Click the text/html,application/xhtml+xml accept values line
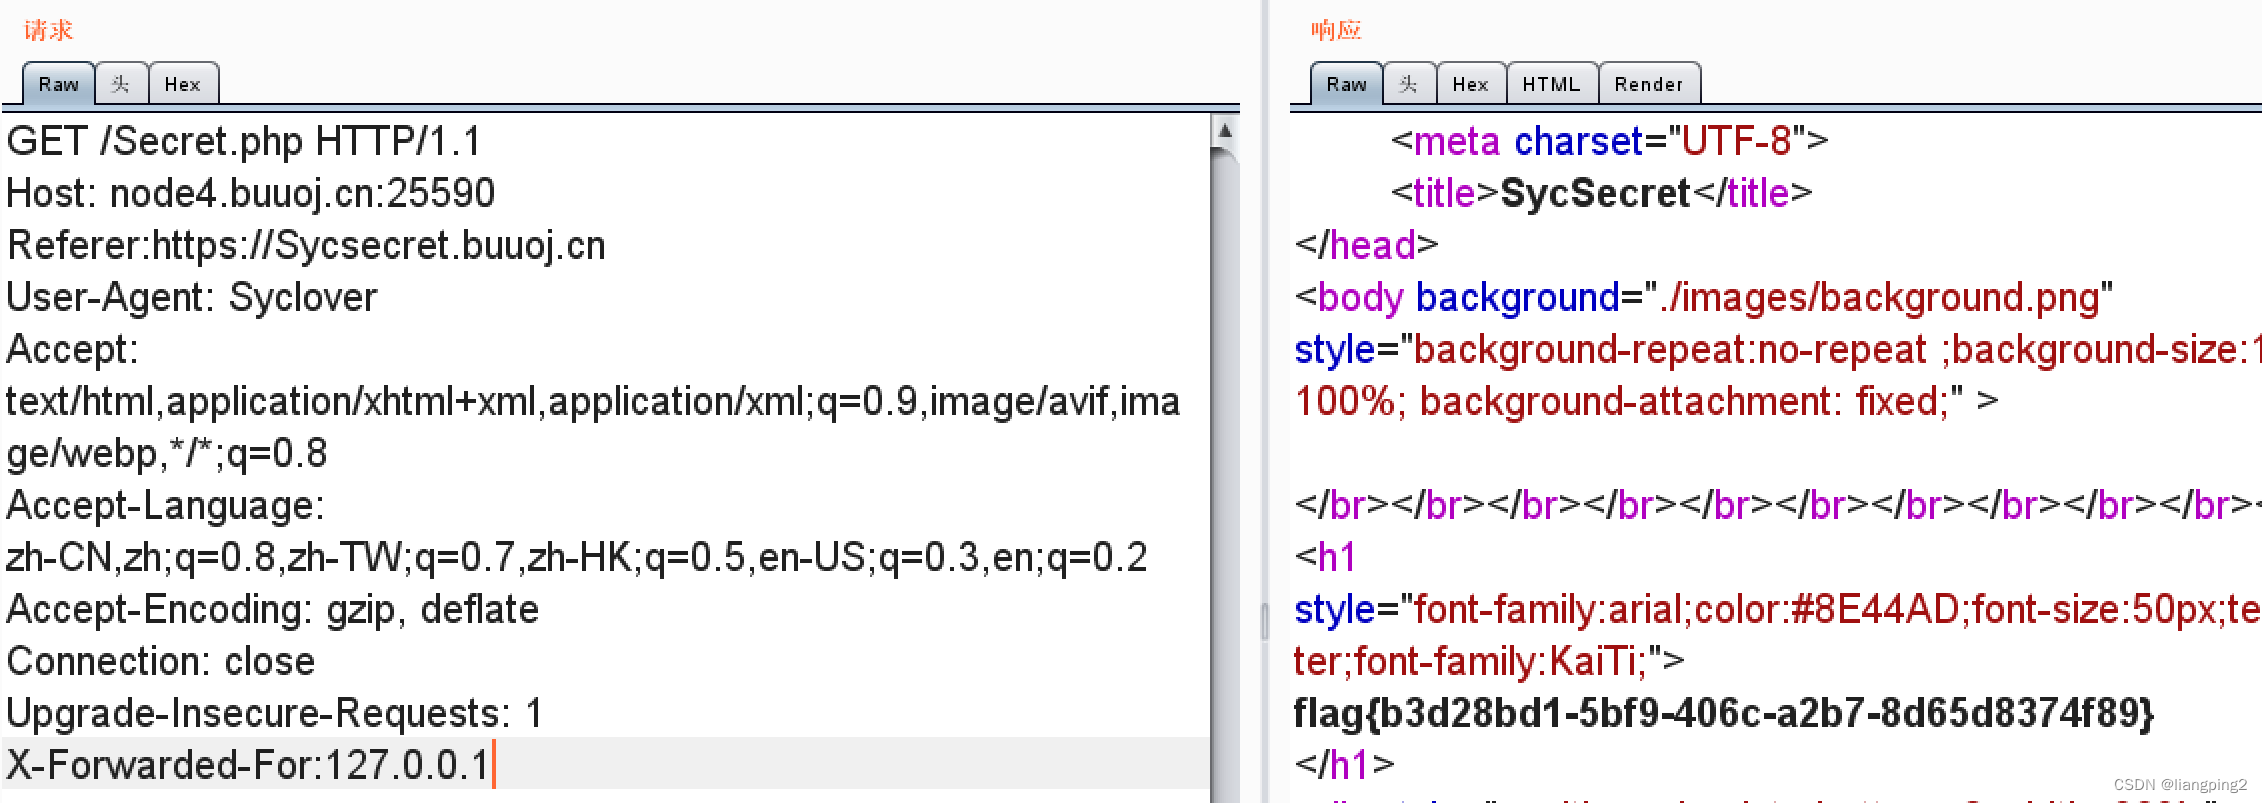The height and width of the screenshot is (803, 2262). (593, 401)
